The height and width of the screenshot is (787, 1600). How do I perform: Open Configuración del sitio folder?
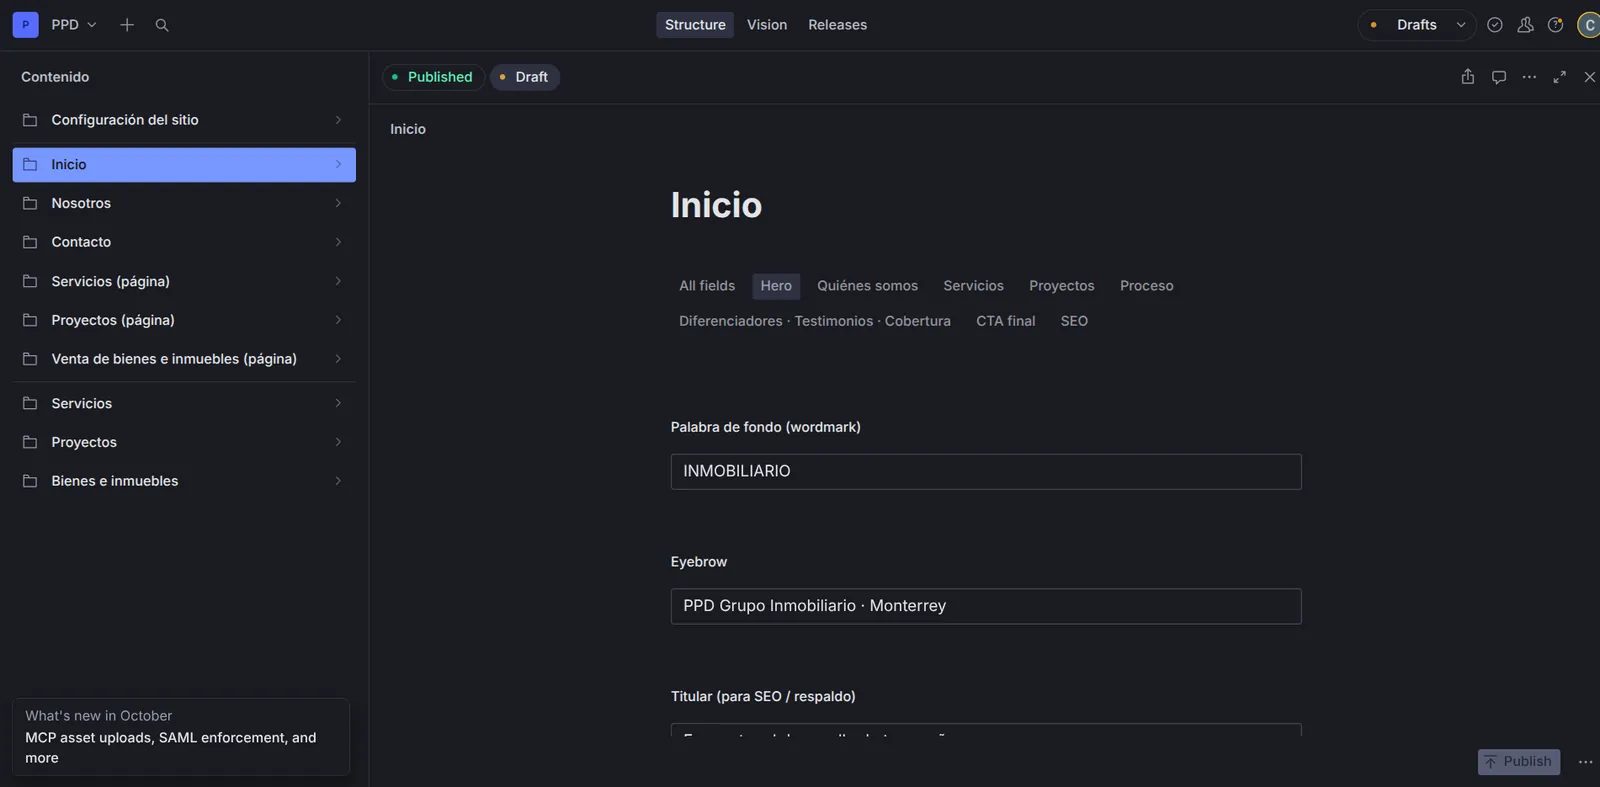point(184,120)
